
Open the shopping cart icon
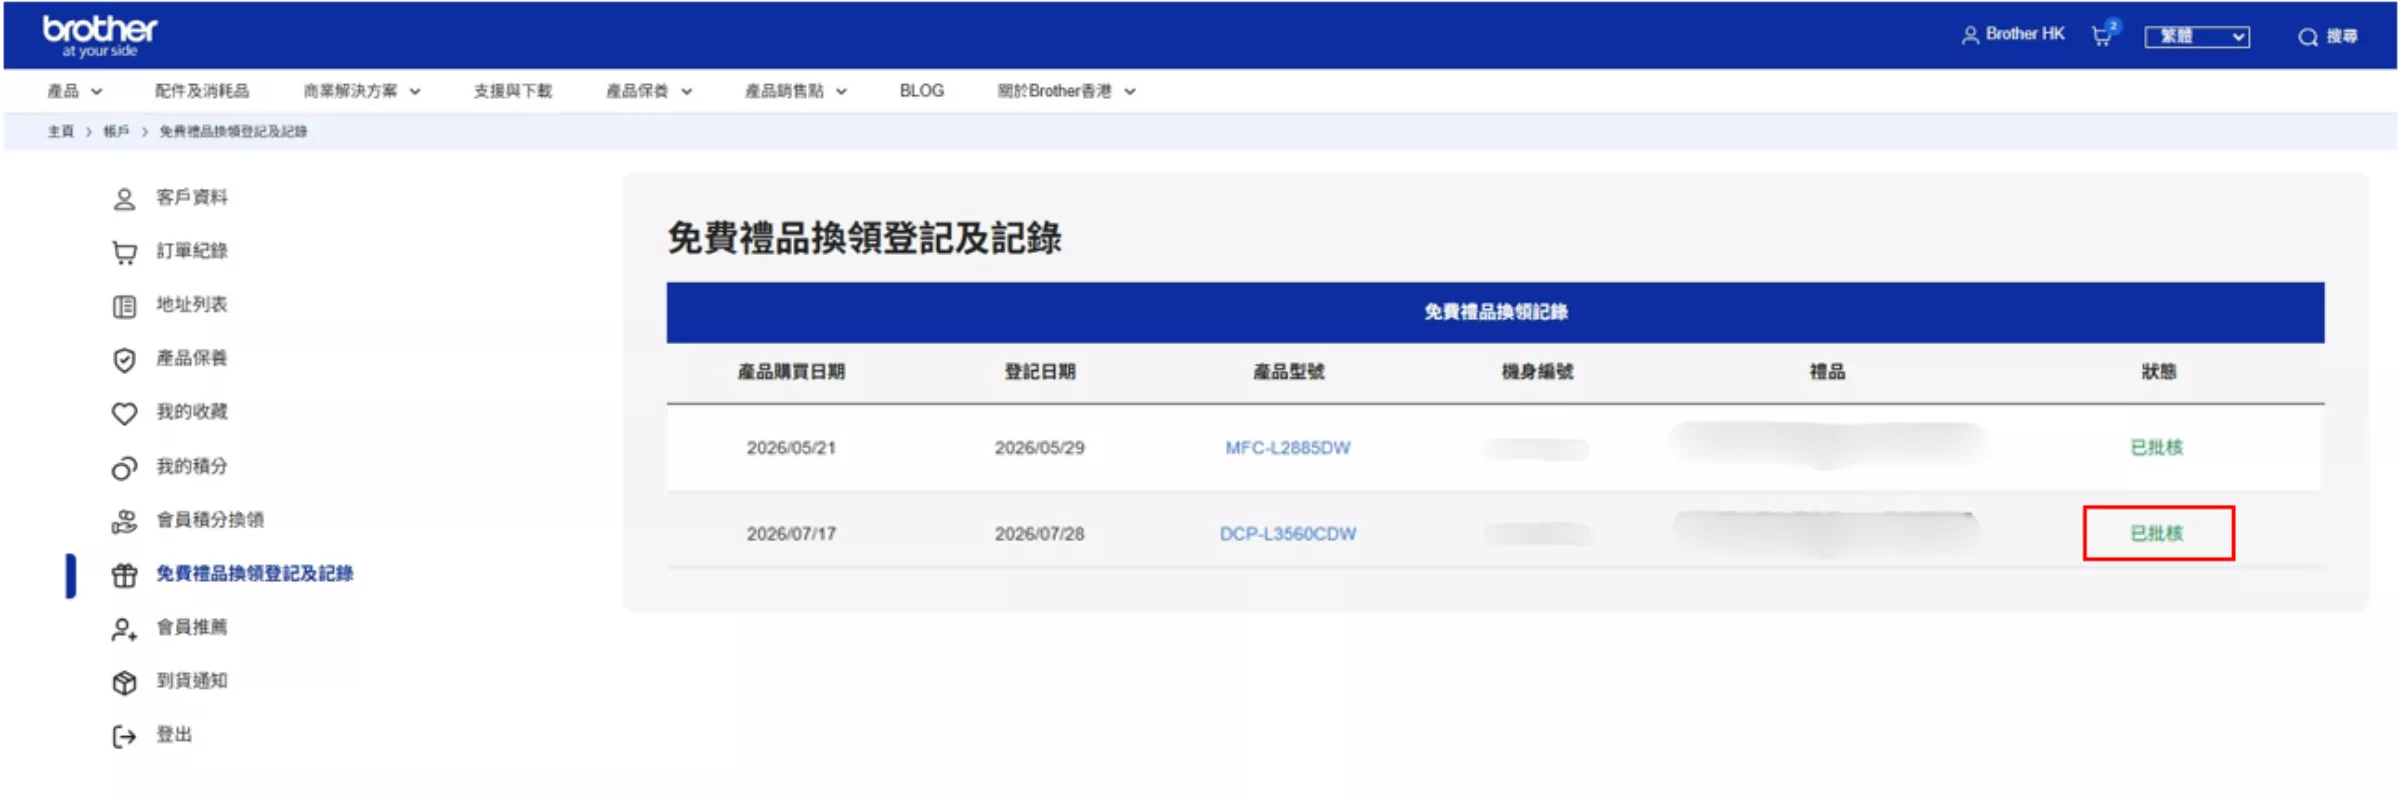(2104, 34)
